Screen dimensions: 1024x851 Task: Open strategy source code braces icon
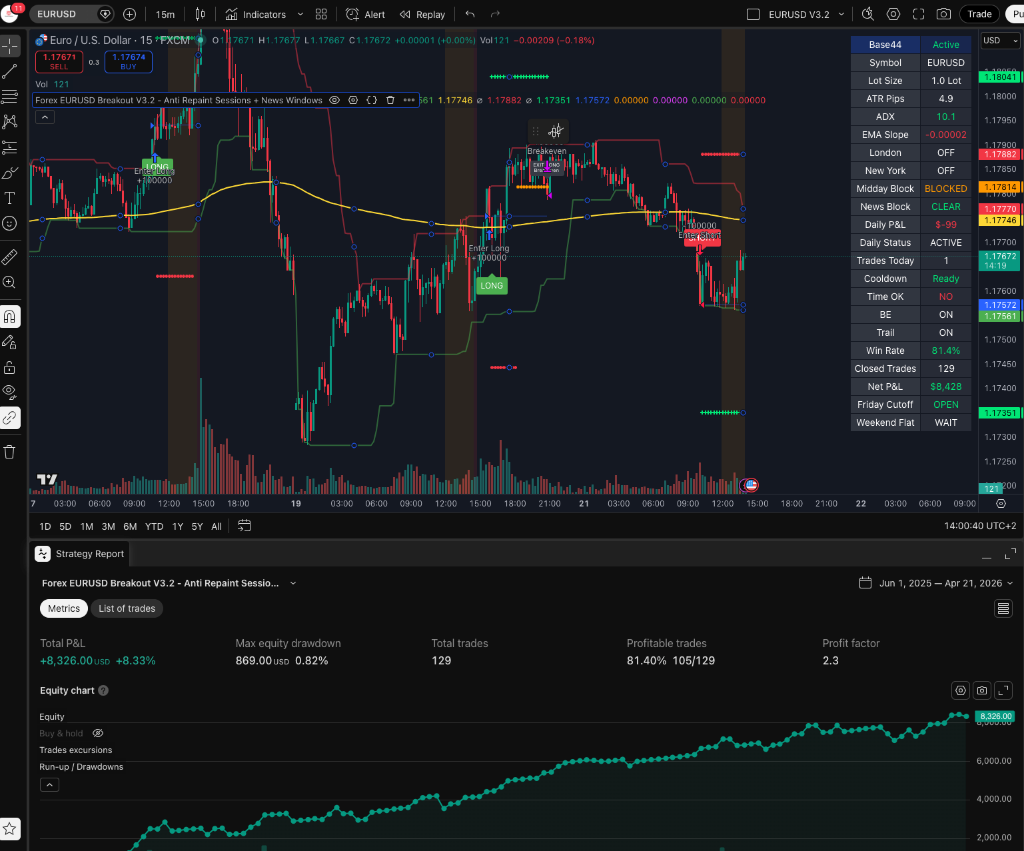pos(372,100)
